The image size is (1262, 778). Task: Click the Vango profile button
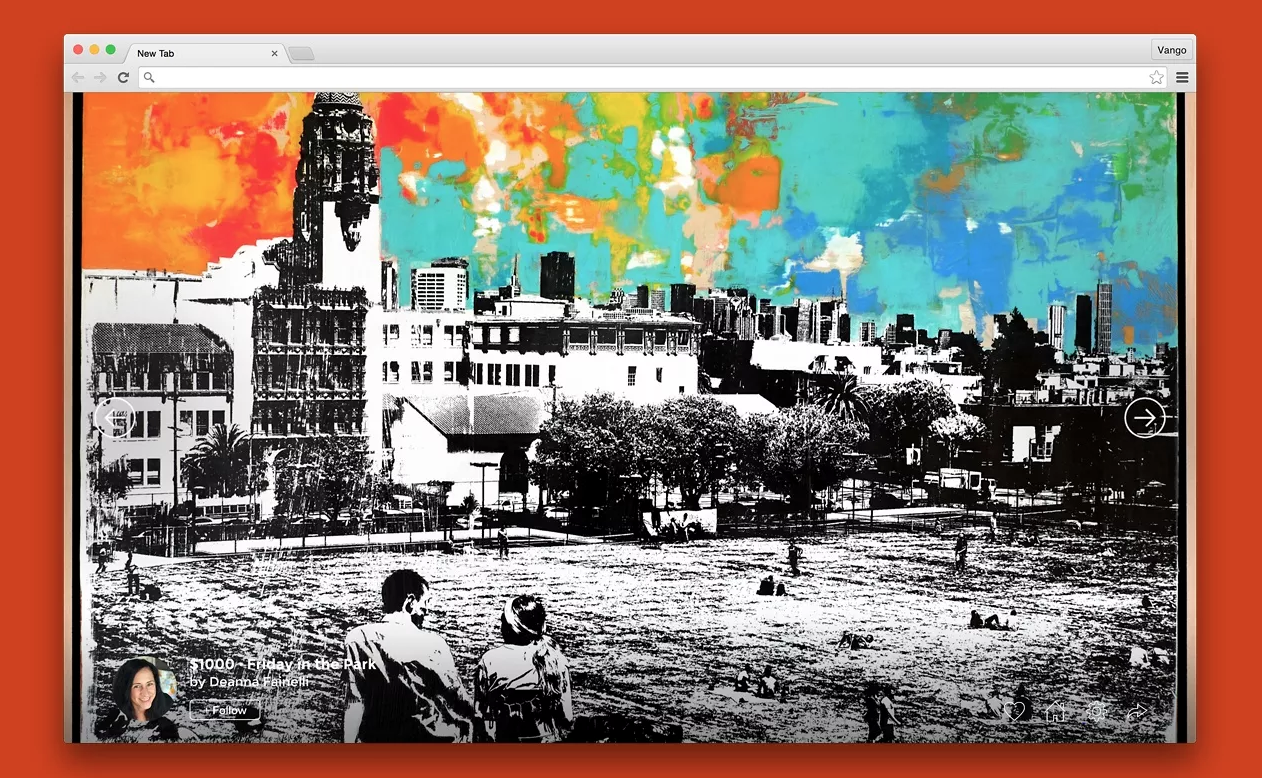[x=1171, y=49]
